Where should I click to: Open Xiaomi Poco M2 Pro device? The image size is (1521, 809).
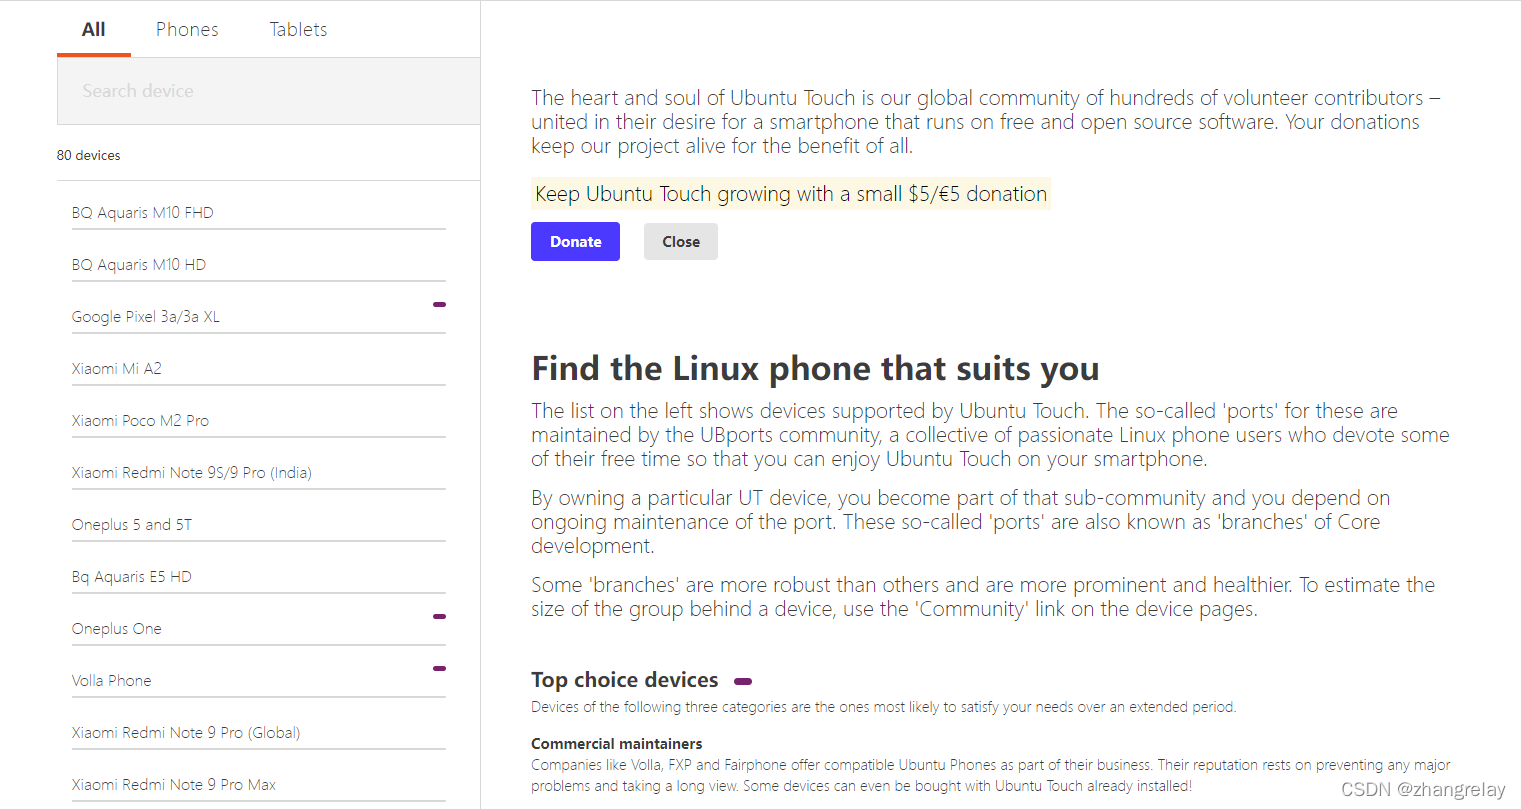click(x=259, y=420)
